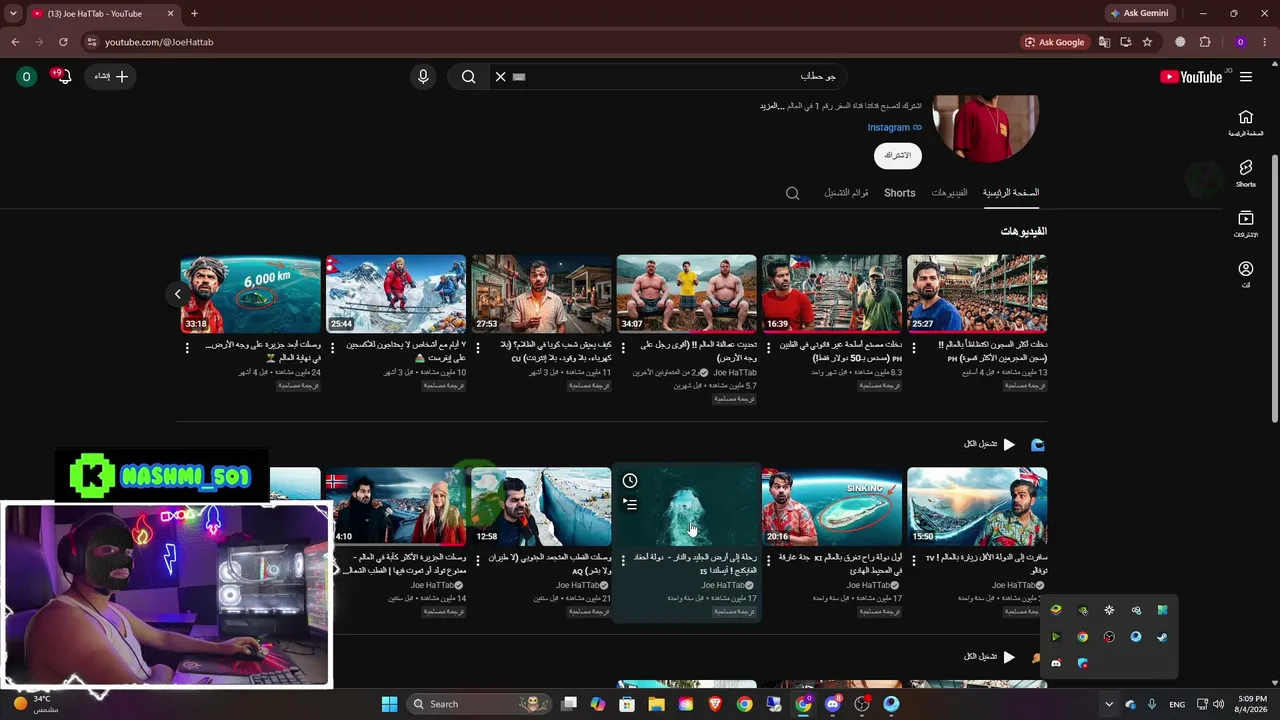The height and width of the screenshot is (720, 1280).
Task: Add hovered video to the queue
Action: tap(630, 505)
